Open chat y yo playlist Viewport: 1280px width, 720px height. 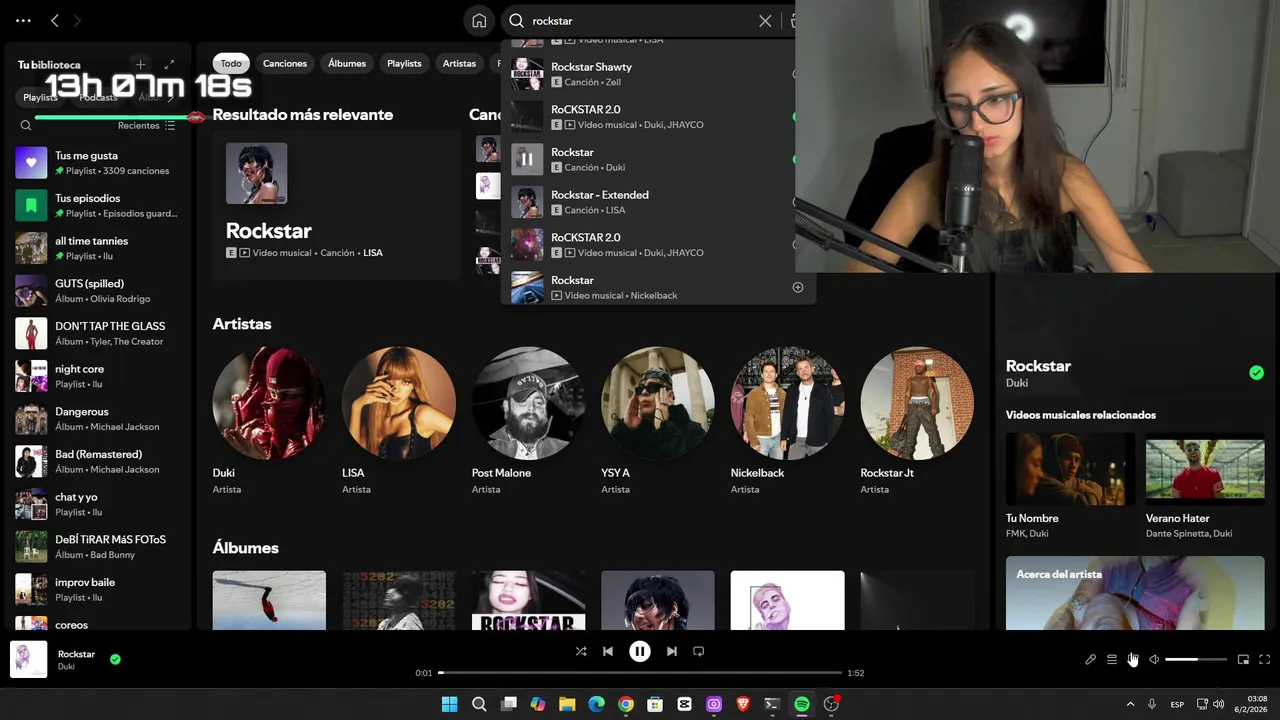(98, 504)
